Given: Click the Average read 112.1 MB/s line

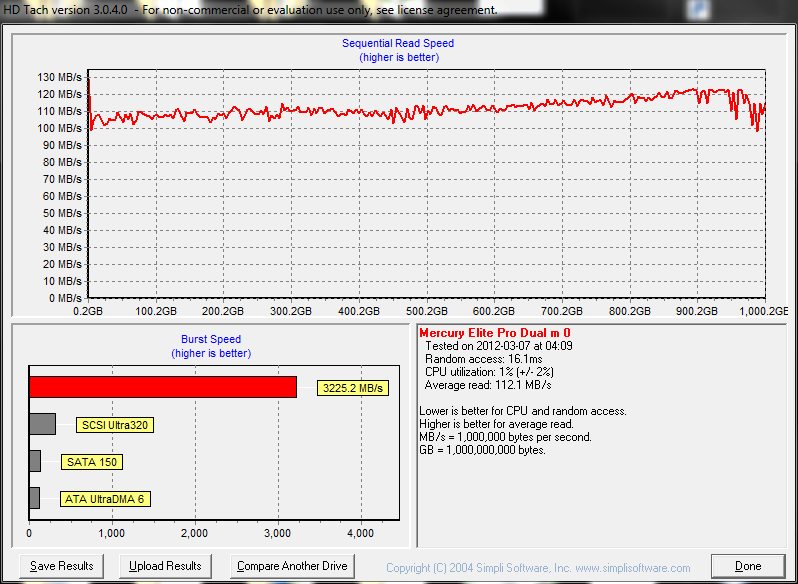Looking at the screenshot, I should click(x=488, y=385).
